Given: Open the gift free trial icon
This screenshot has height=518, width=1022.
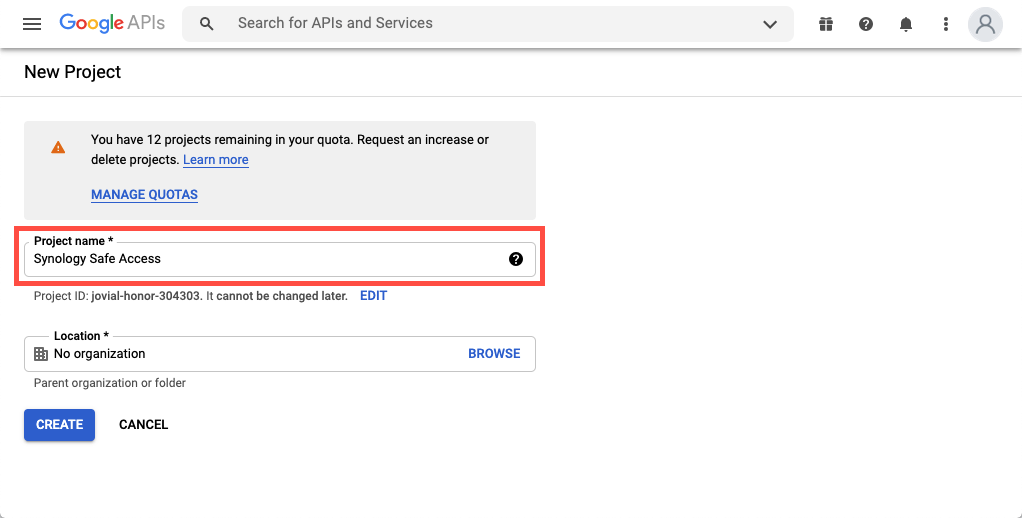Looking at the screenshot, I should coord(826,24).
